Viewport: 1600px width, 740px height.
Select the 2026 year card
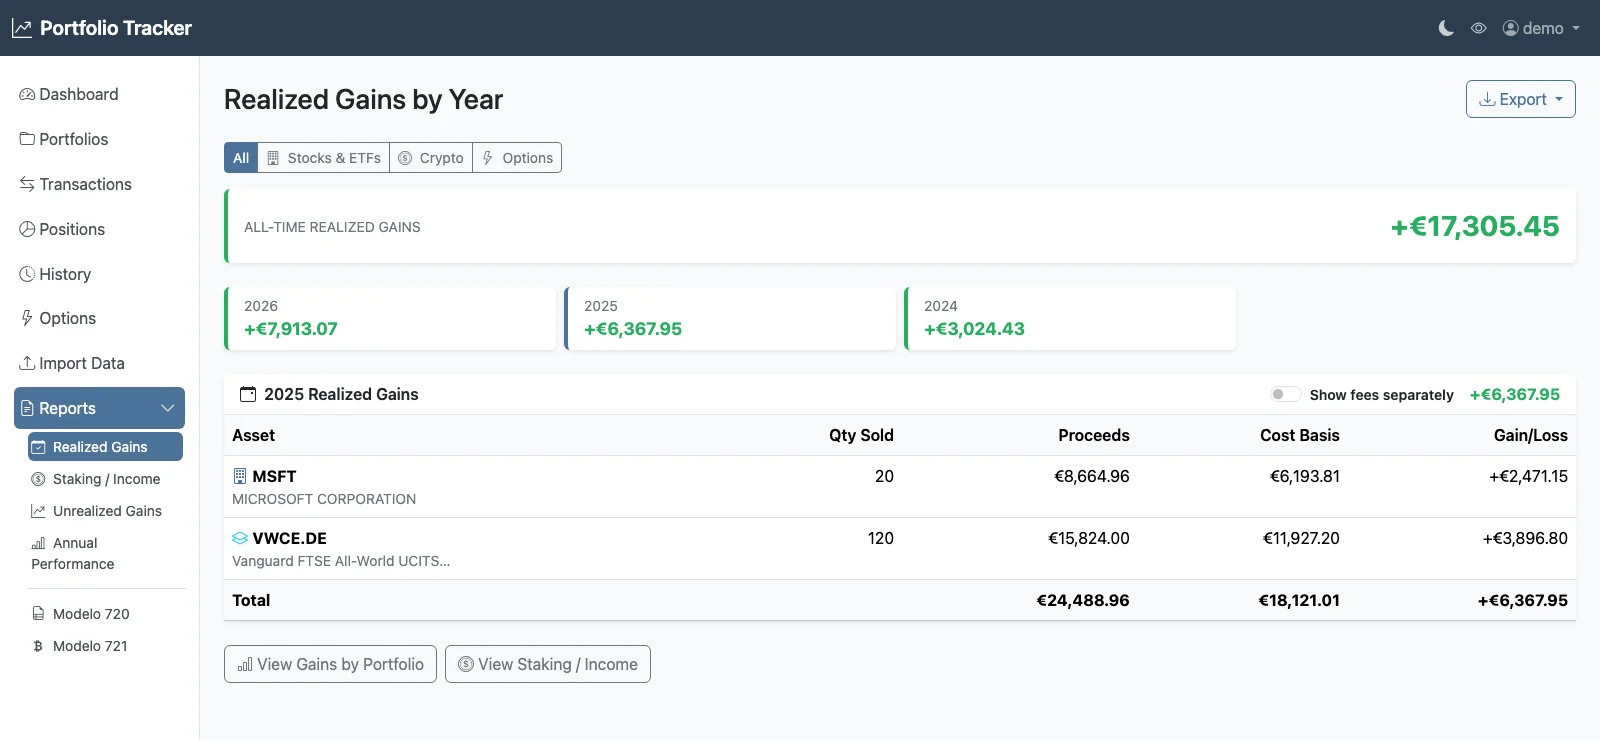390,319
